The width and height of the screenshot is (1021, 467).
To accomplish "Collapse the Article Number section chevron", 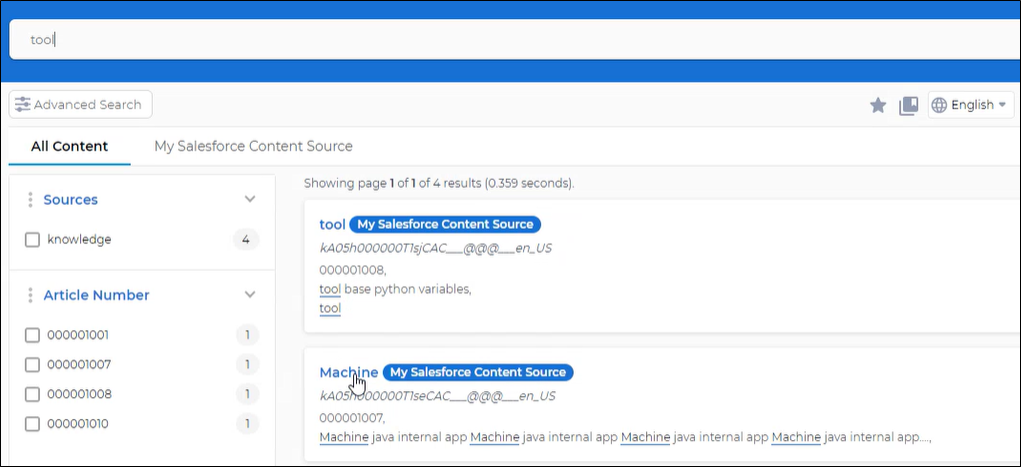I will (x=250, y=294).
